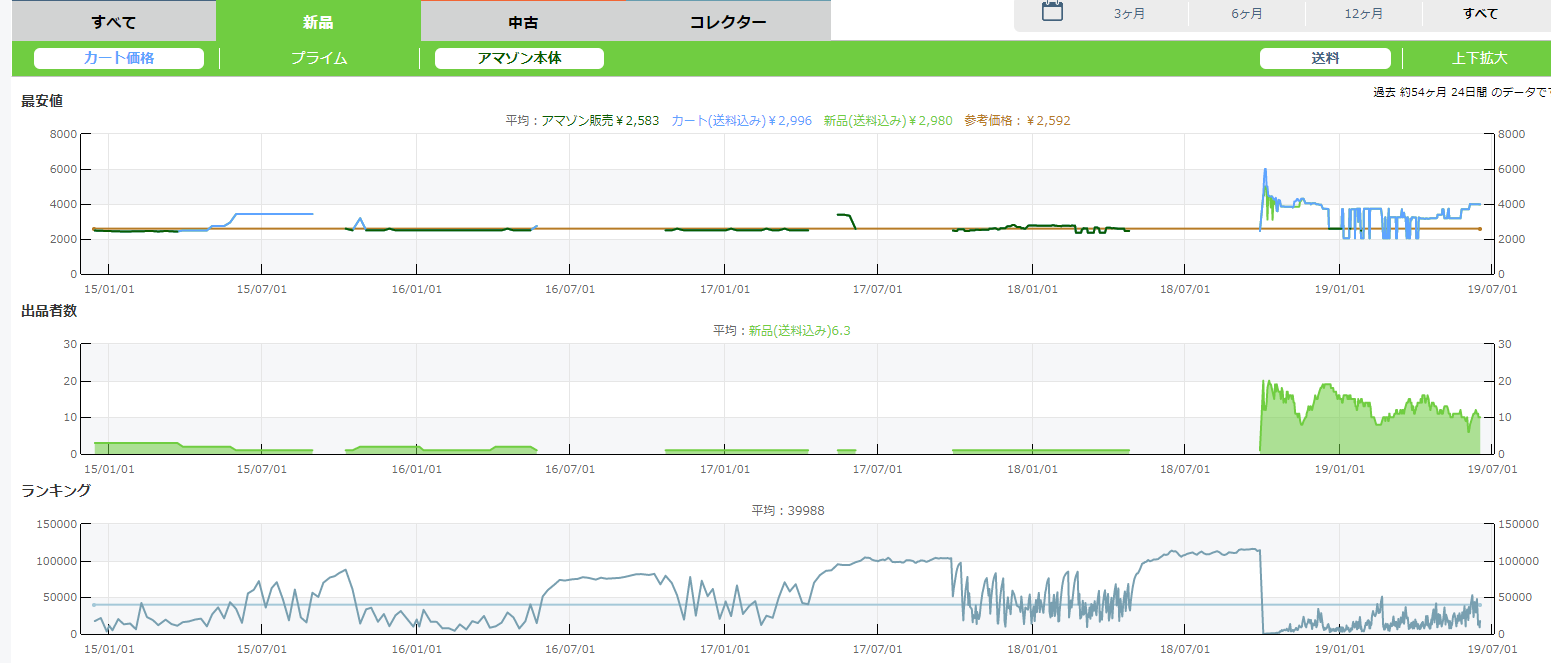Toggle the アマゾン本体 filter
The image size is (1551, 663).
519,58
